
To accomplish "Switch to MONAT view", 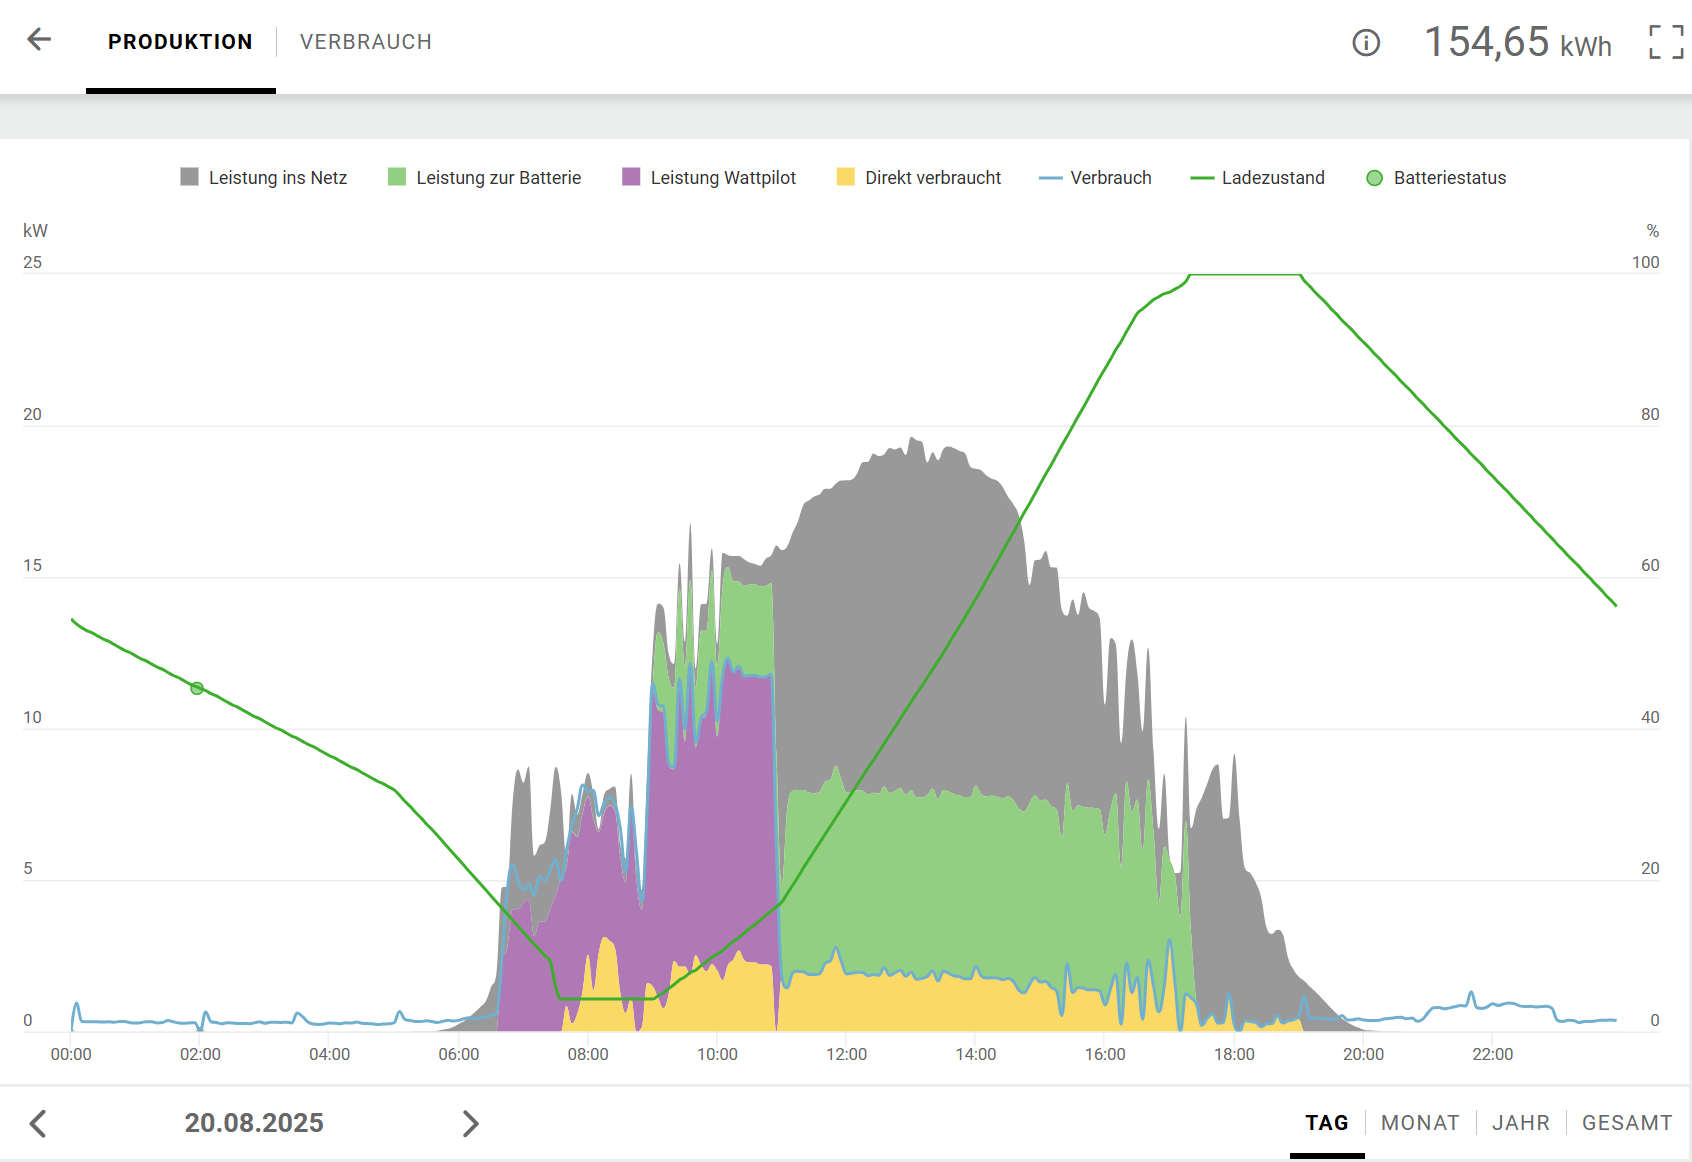I will [1420, 1123].
